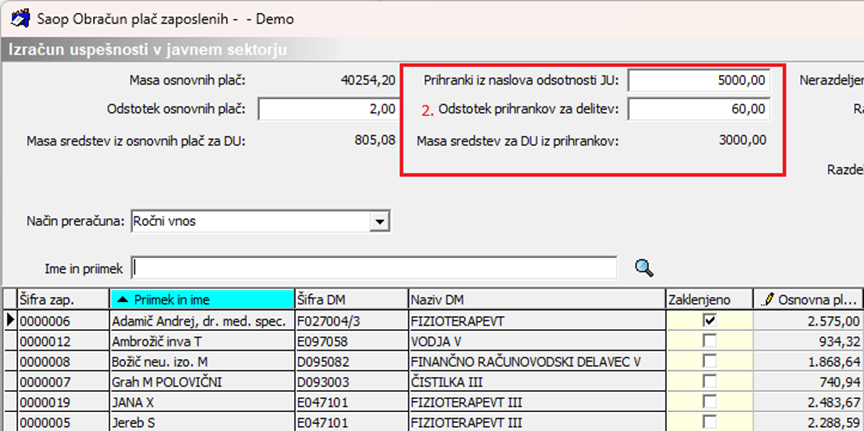Click the Prihranki iz naslova odsotnosti JU field
The width and height of the screenshot is (864, 431).
click(x=699, y=80)
